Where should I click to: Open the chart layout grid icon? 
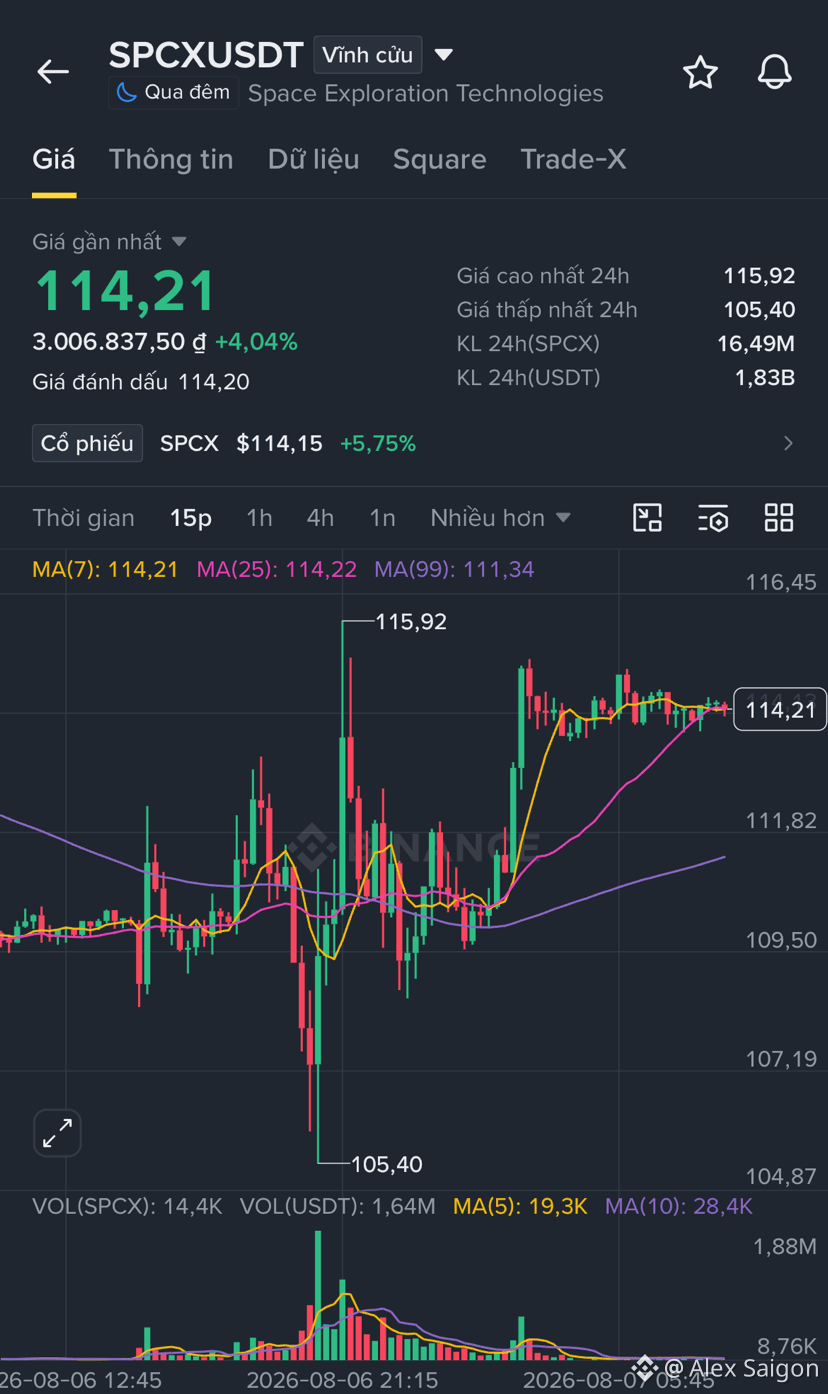(779, 518)
